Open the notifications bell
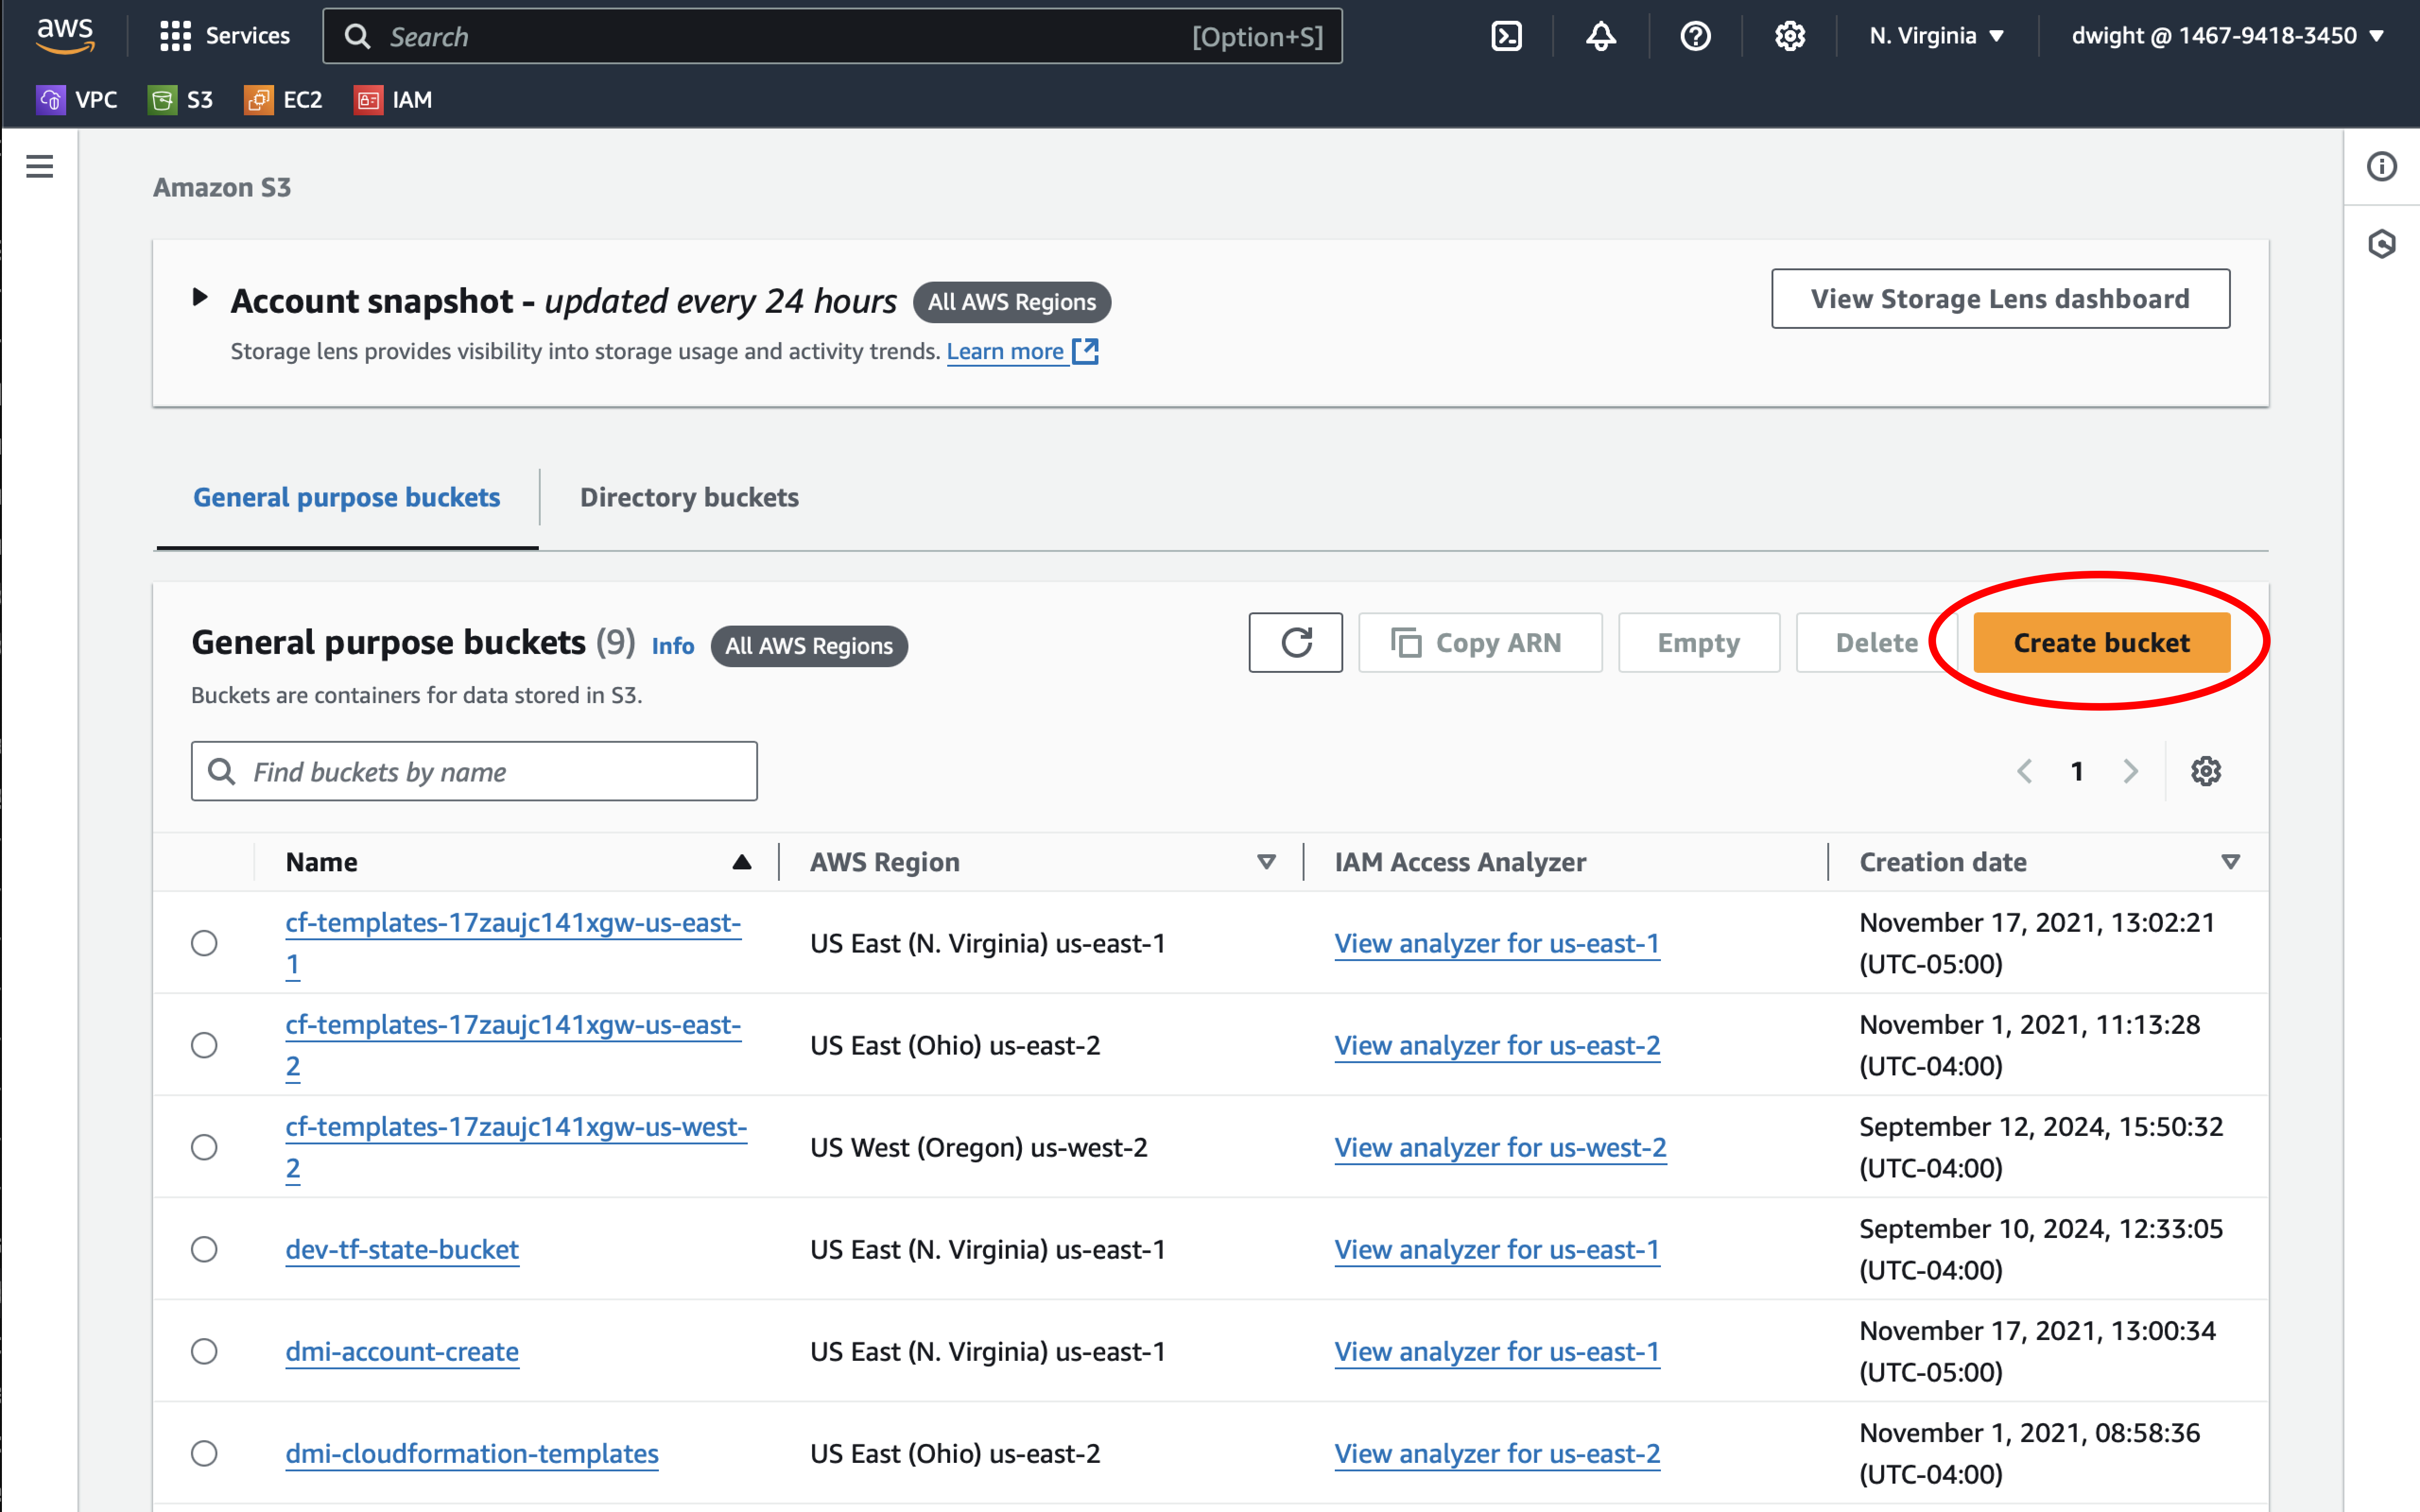 [1600, 36]
